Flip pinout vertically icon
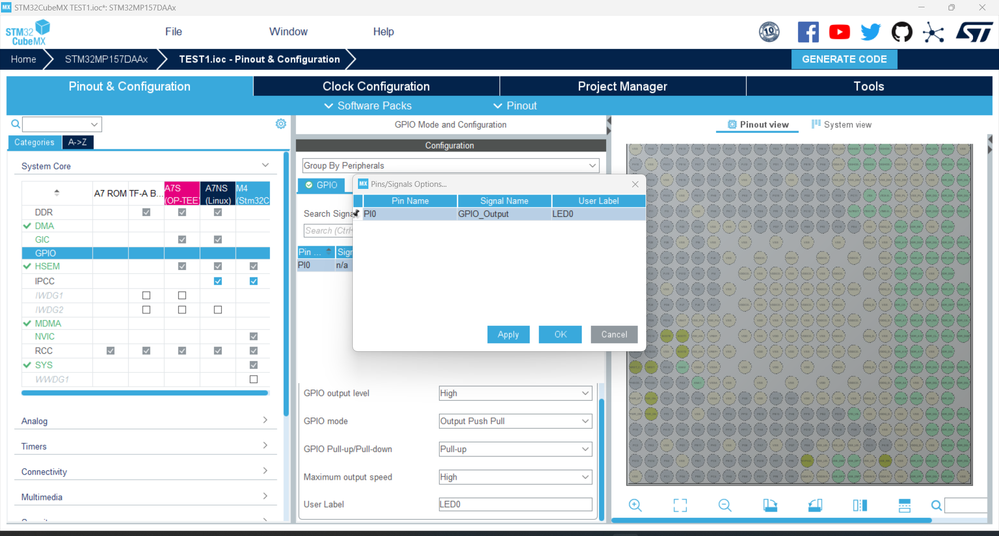Viewport: 999px width, 536px height. [904, 505]
